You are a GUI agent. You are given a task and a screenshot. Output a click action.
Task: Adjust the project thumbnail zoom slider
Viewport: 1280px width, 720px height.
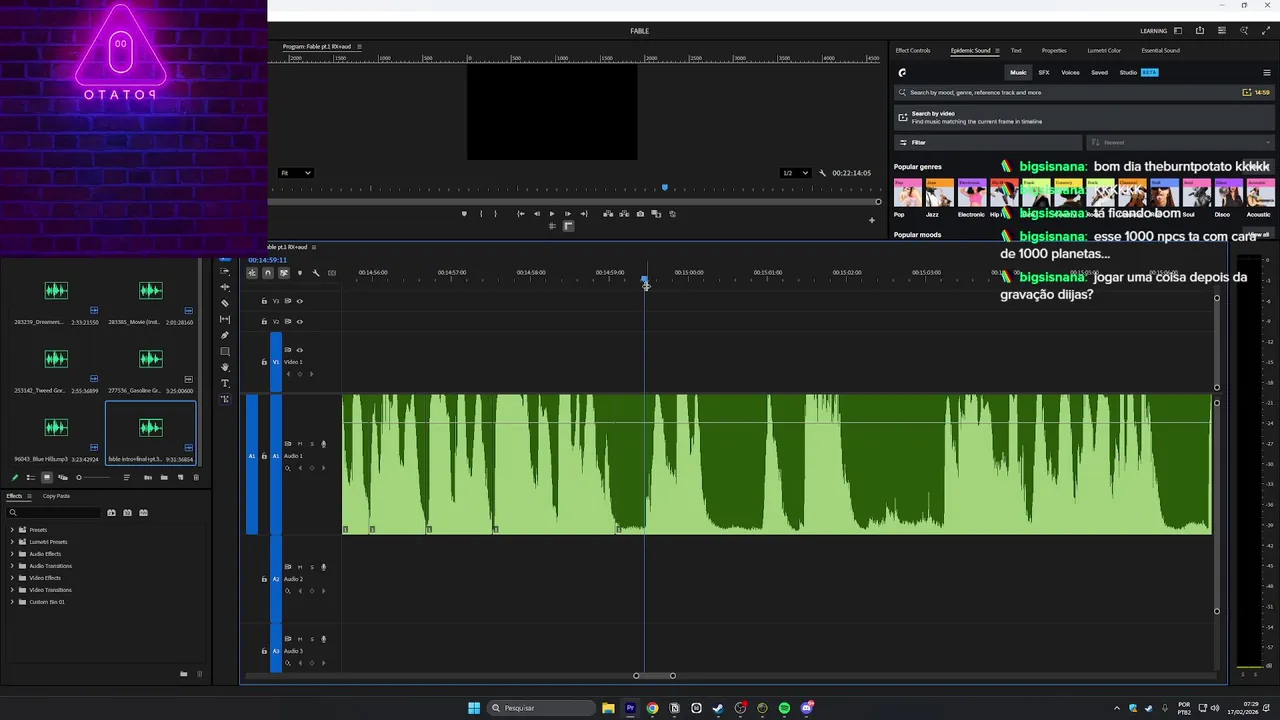[x=95, y=477]
